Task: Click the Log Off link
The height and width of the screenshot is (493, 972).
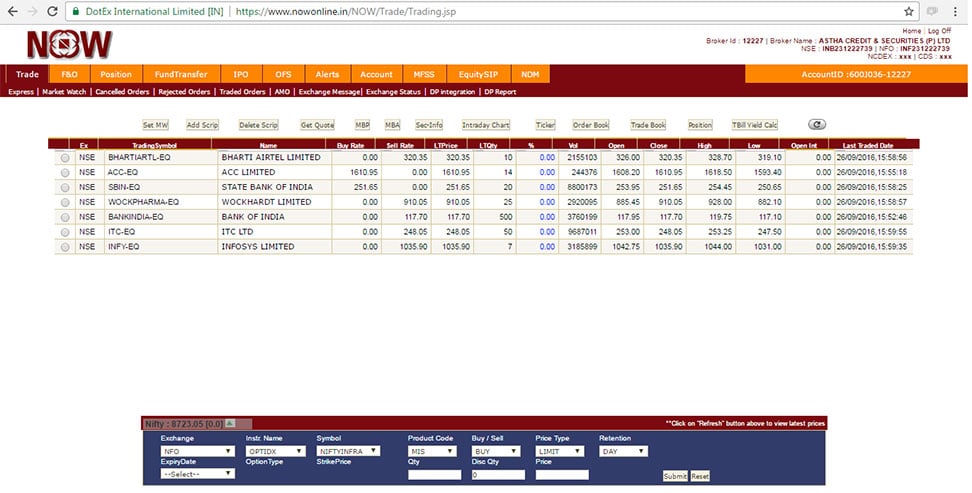Action: 940,31
